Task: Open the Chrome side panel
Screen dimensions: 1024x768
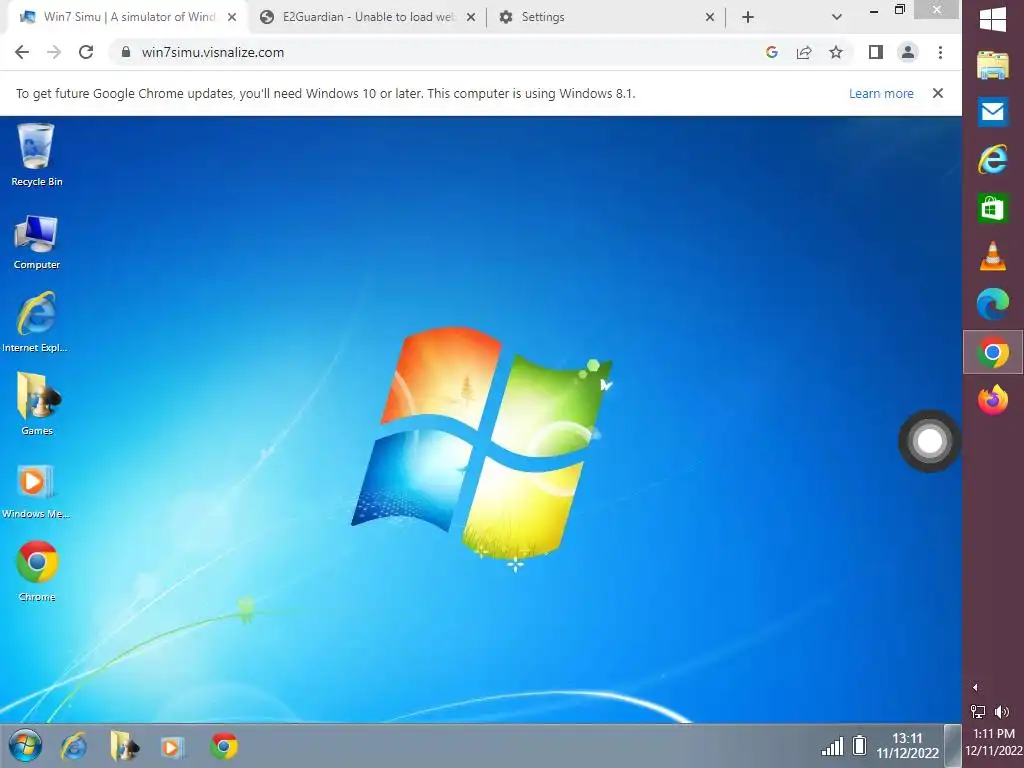Action: coord(876,52)
